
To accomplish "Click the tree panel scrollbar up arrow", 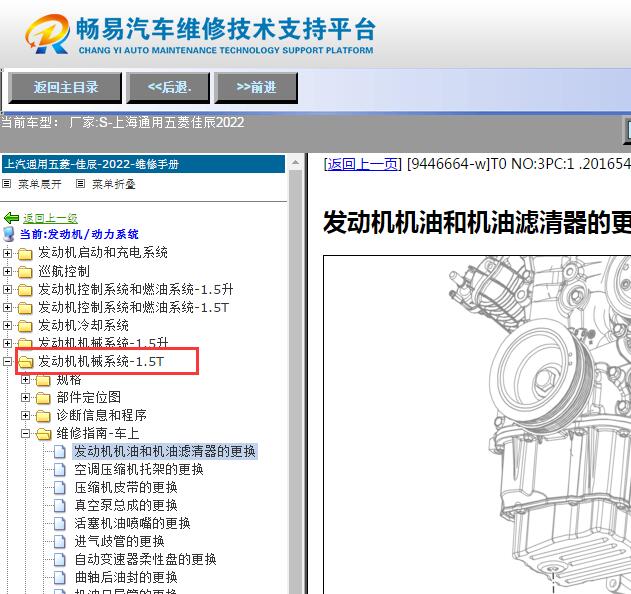I will [295, 163].
